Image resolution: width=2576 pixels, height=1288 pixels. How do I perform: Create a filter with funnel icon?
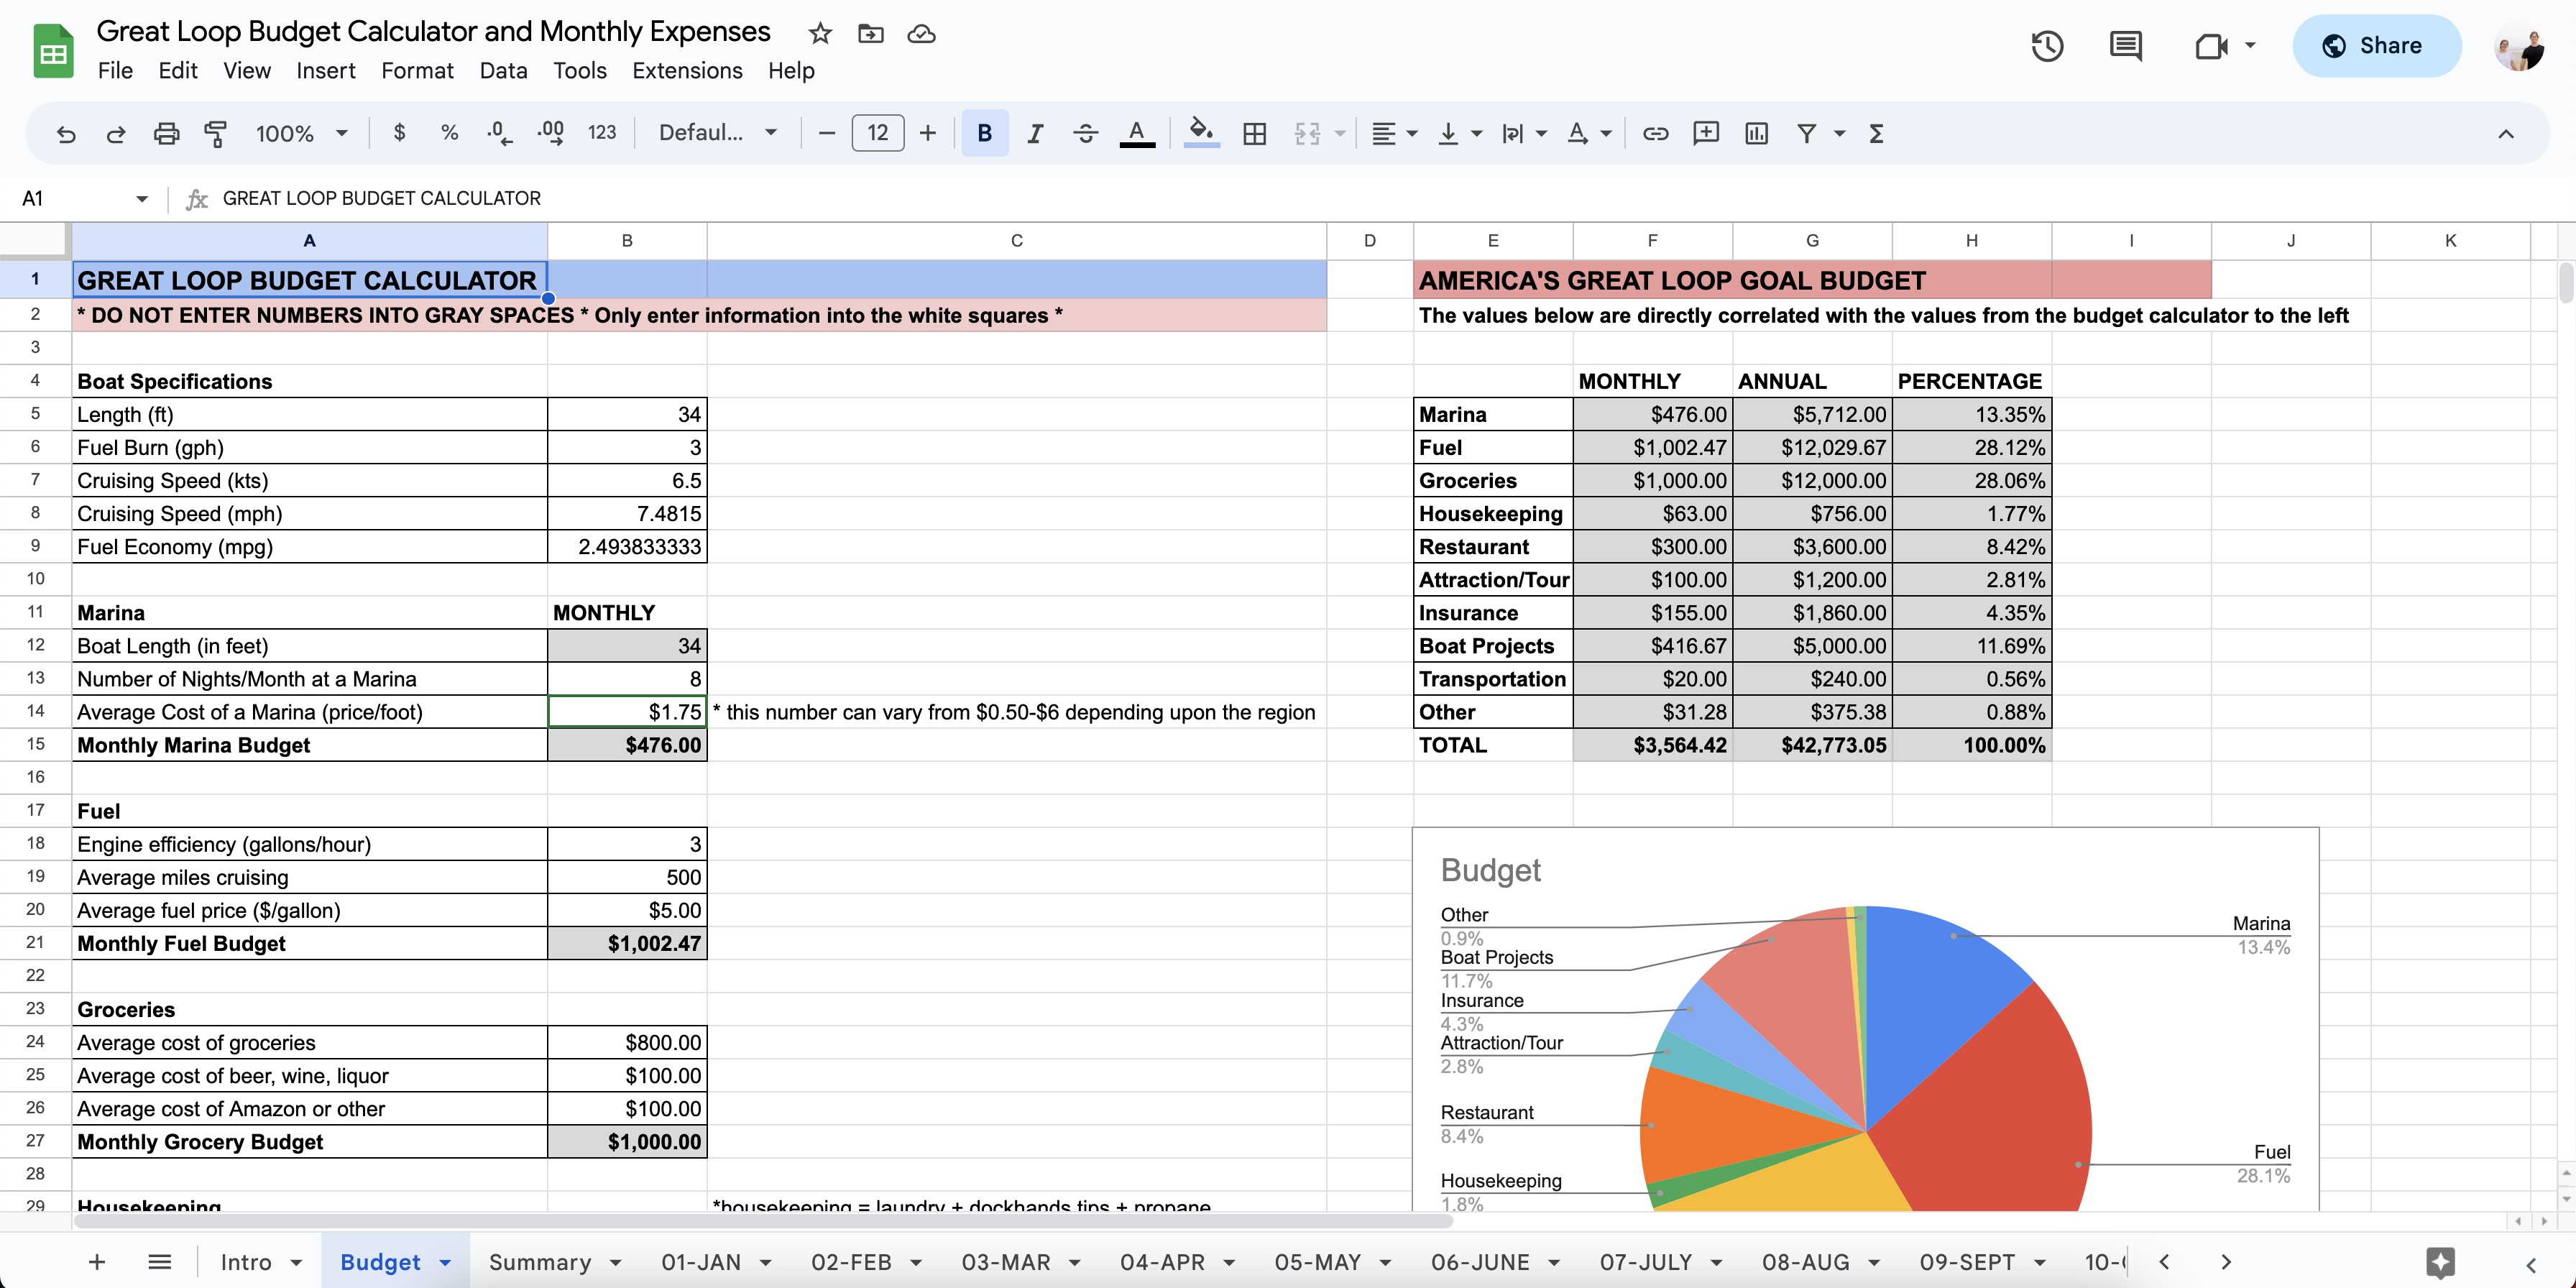[1806, 133]
